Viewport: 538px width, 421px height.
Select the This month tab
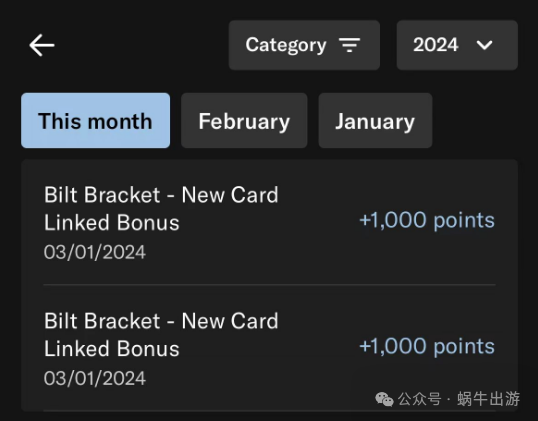(95, 120)
